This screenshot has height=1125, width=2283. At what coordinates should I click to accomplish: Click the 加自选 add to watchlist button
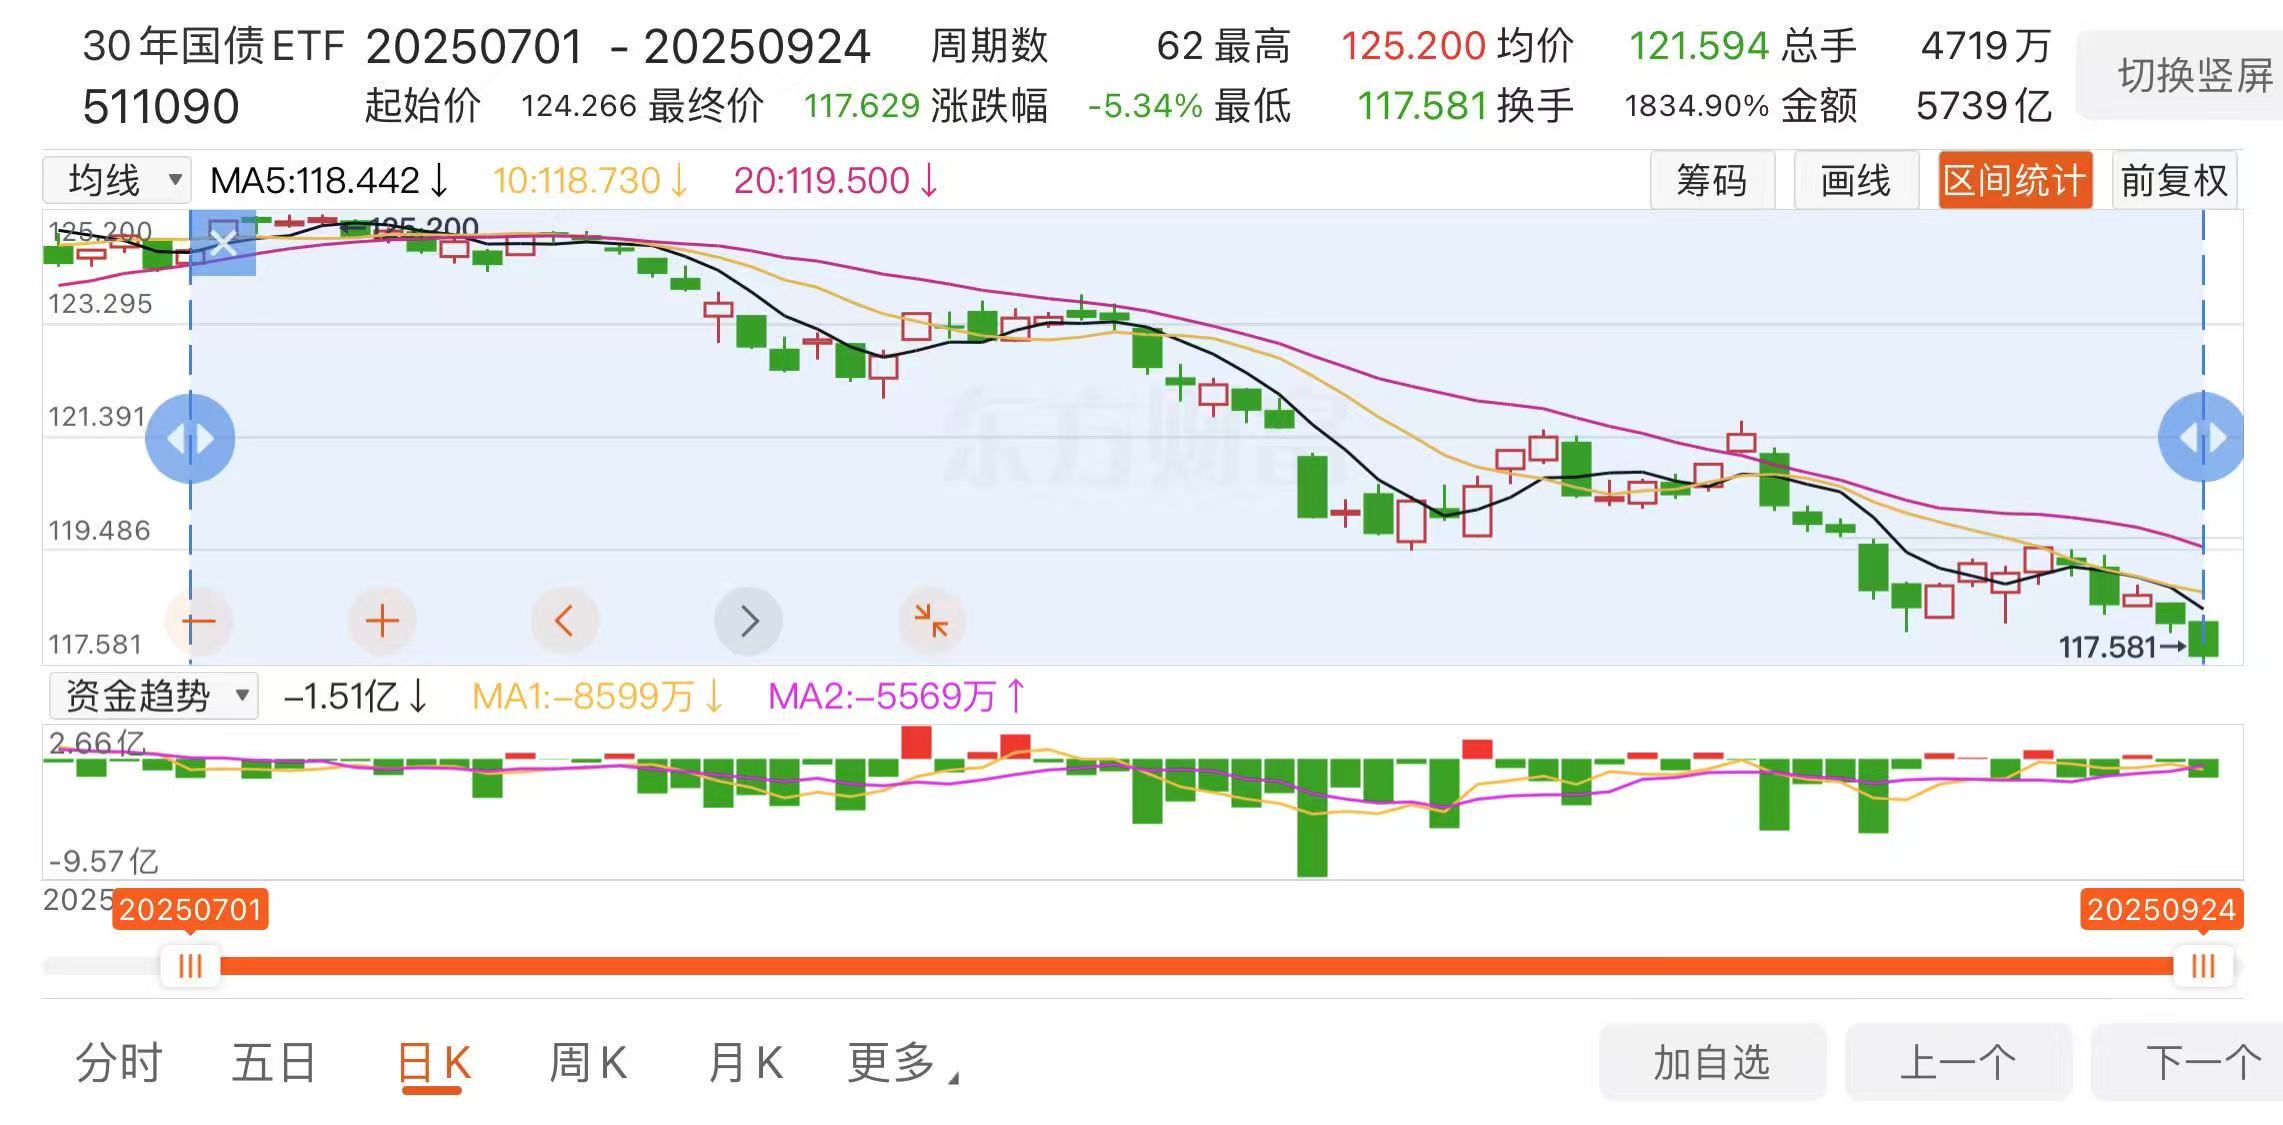coord(1711,1063)
